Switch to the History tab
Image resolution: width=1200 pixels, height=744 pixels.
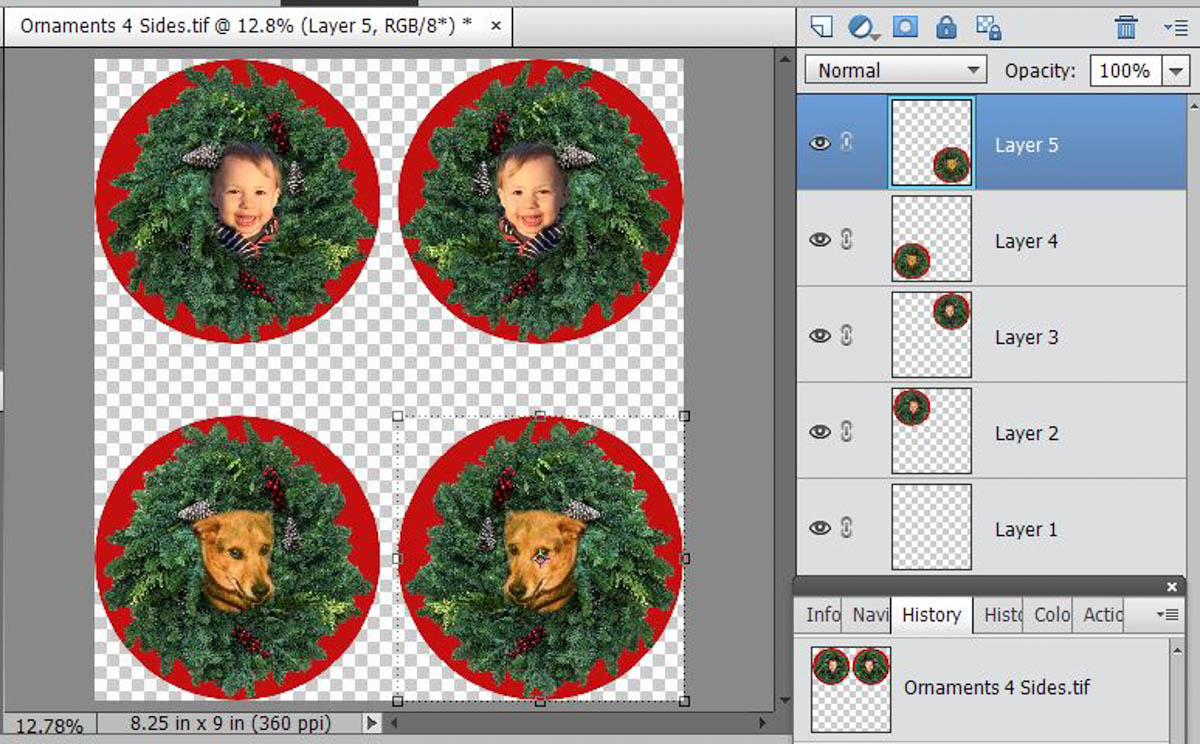pyautogui.click(x=932, y=615)
